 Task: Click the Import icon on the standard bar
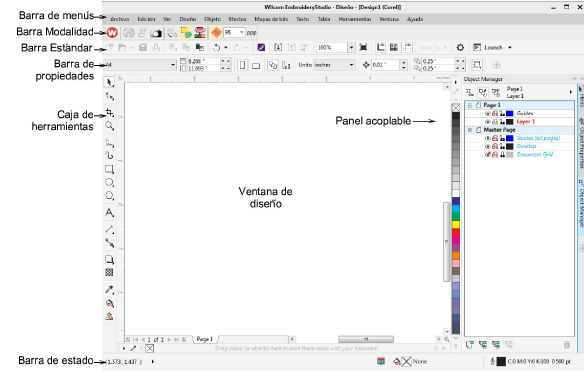point(277,47)
